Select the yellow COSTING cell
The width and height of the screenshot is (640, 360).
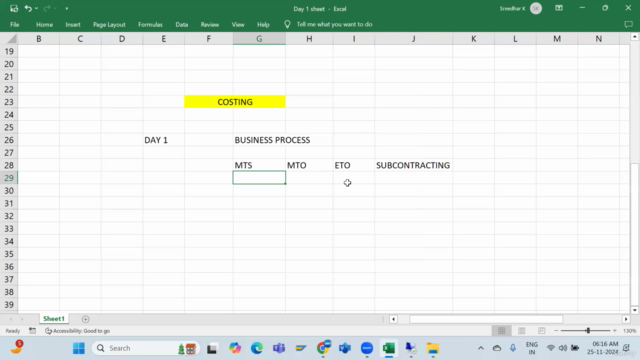235,102
